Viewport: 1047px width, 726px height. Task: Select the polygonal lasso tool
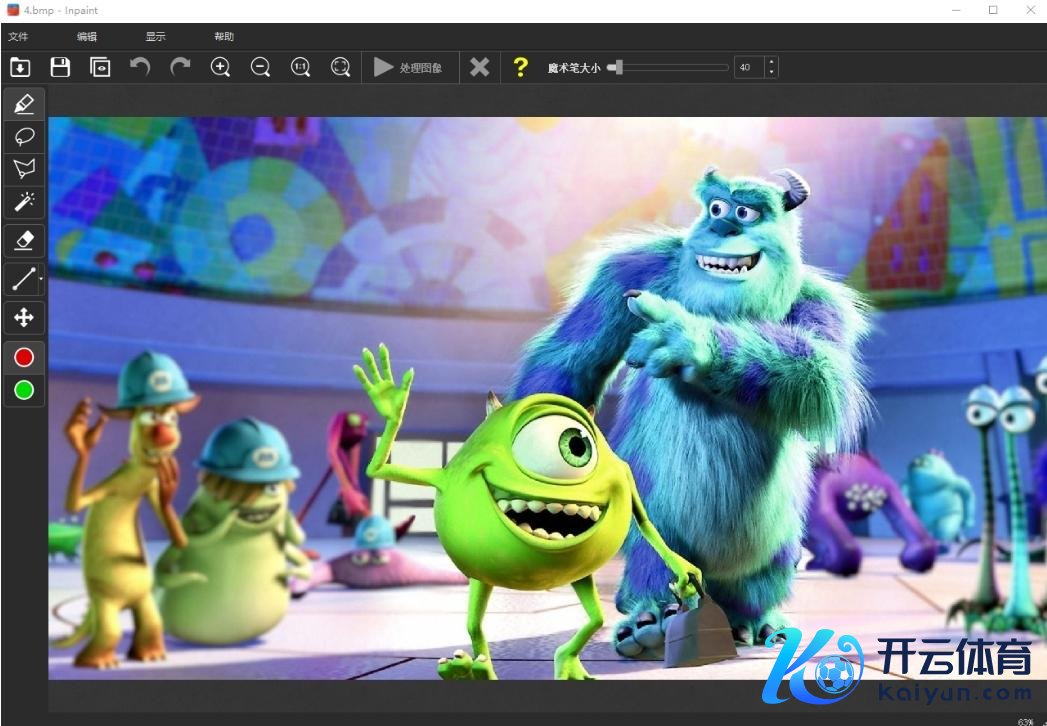24,169
